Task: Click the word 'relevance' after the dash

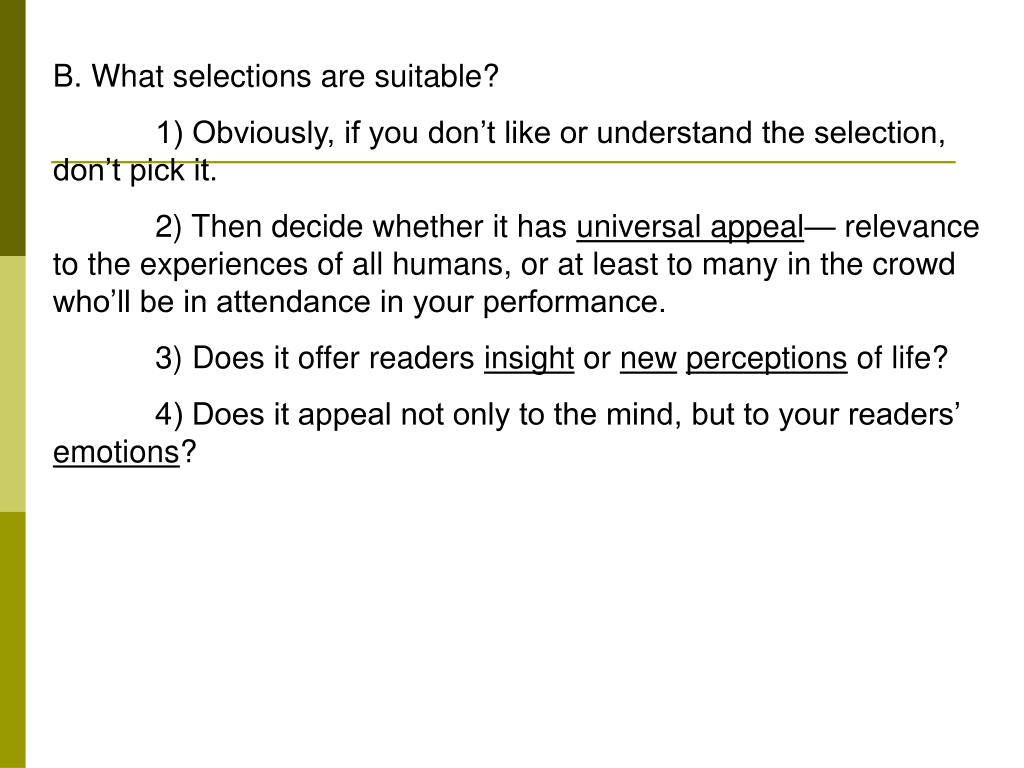Action: 912,227
